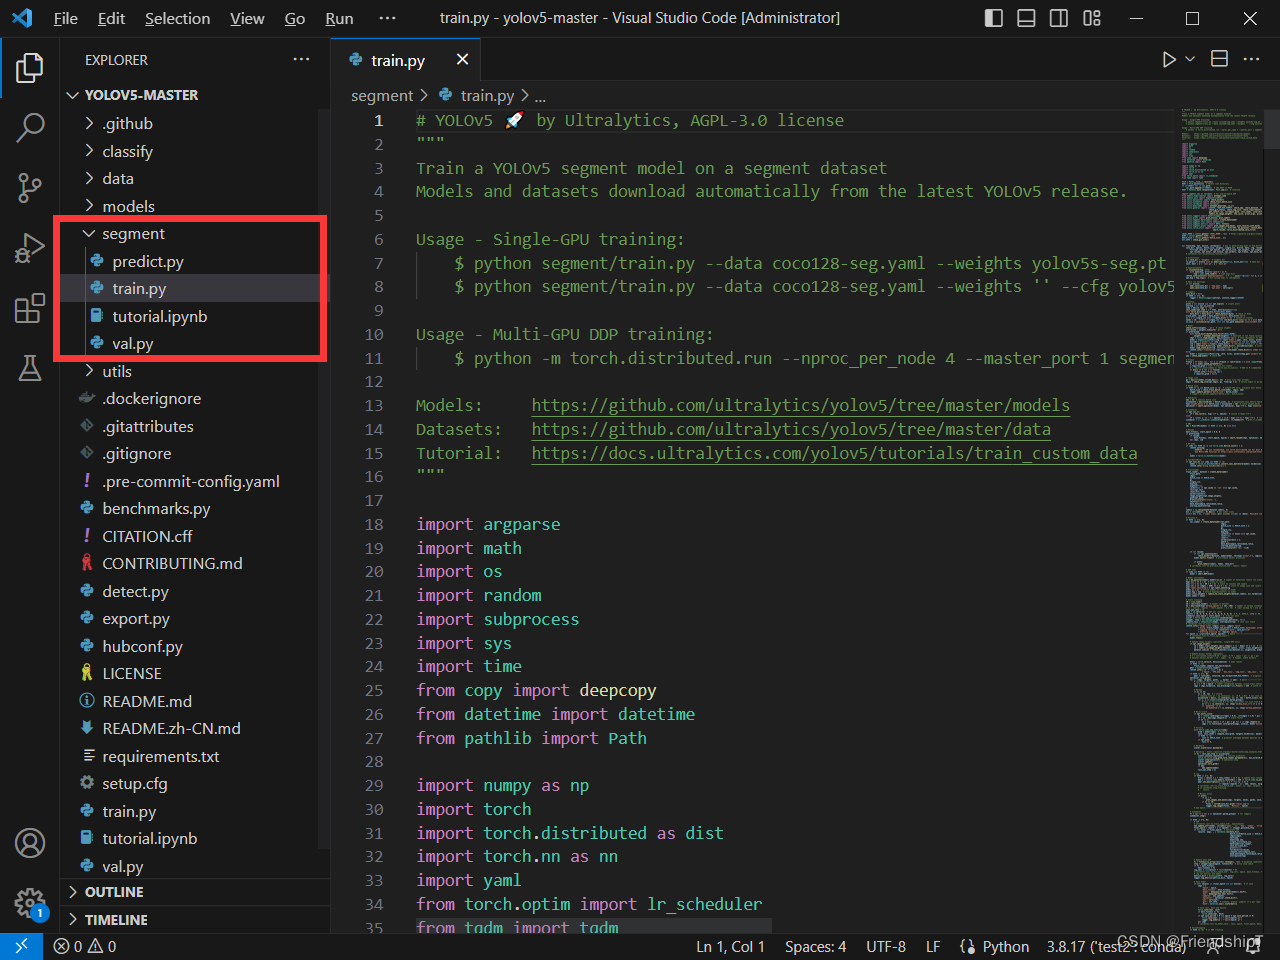Open the Accounts icon in activity bar
The width and height of the screenshot is (1280, 960).
pyautogui.click(x=30, y=843)
